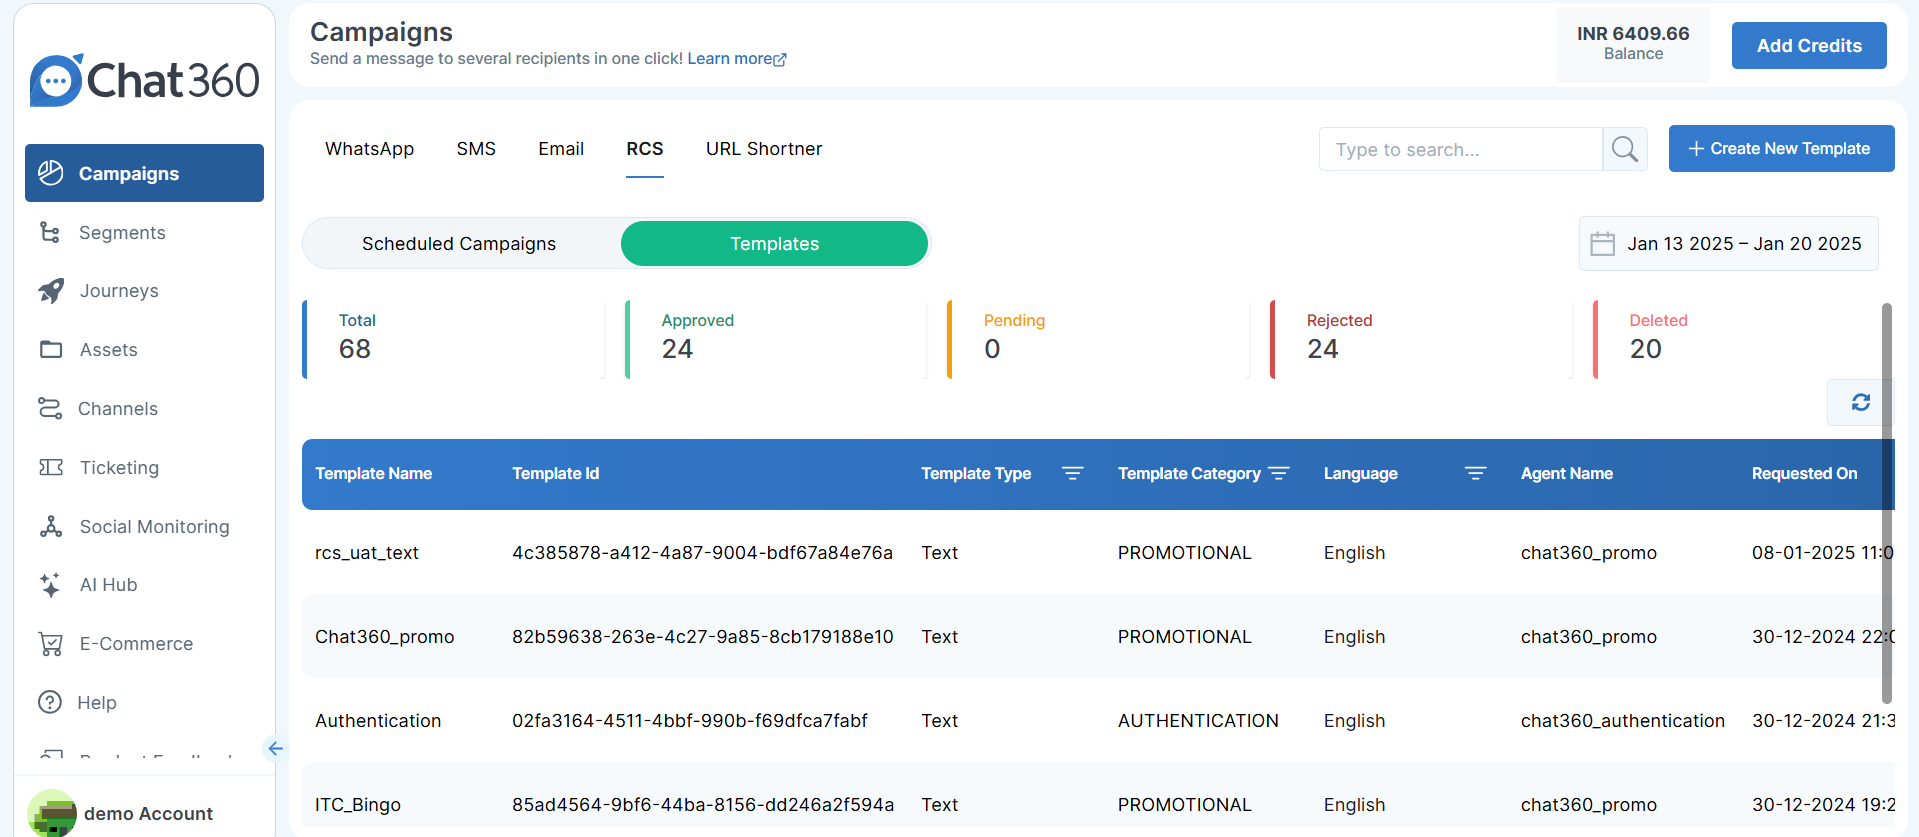Select the Pending 0 stat card
This screenshot has height=837, width=1919.
coord(1098,340)
